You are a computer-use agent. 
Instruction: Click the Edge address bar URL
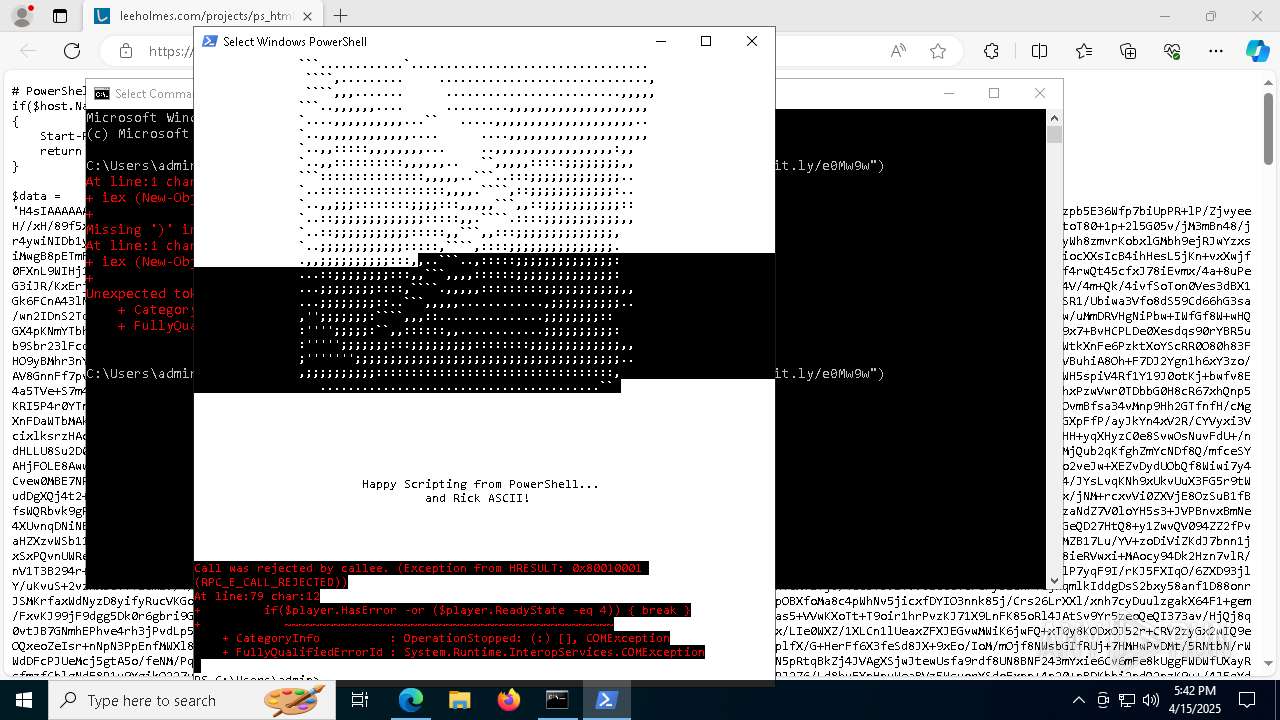[170, 51]
